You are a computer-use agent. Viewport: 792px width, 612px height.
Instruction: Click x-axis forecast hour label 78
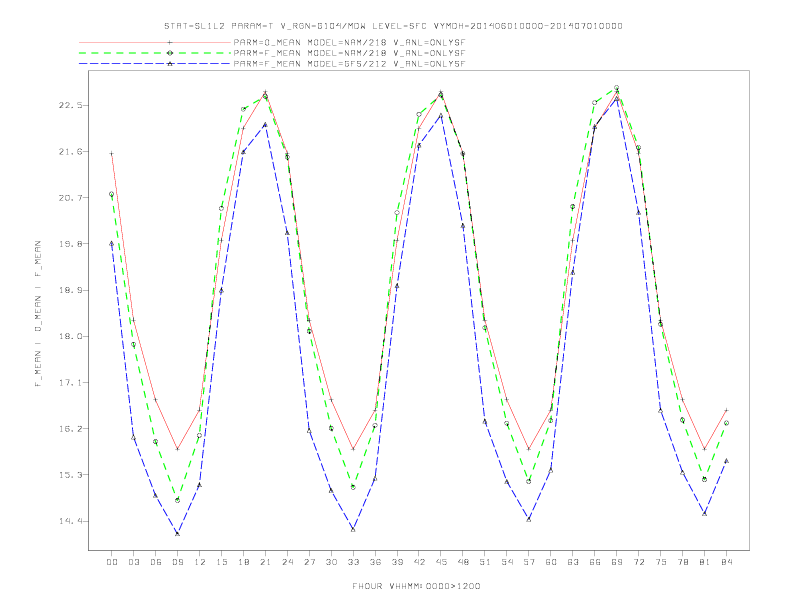click(682, 562)
